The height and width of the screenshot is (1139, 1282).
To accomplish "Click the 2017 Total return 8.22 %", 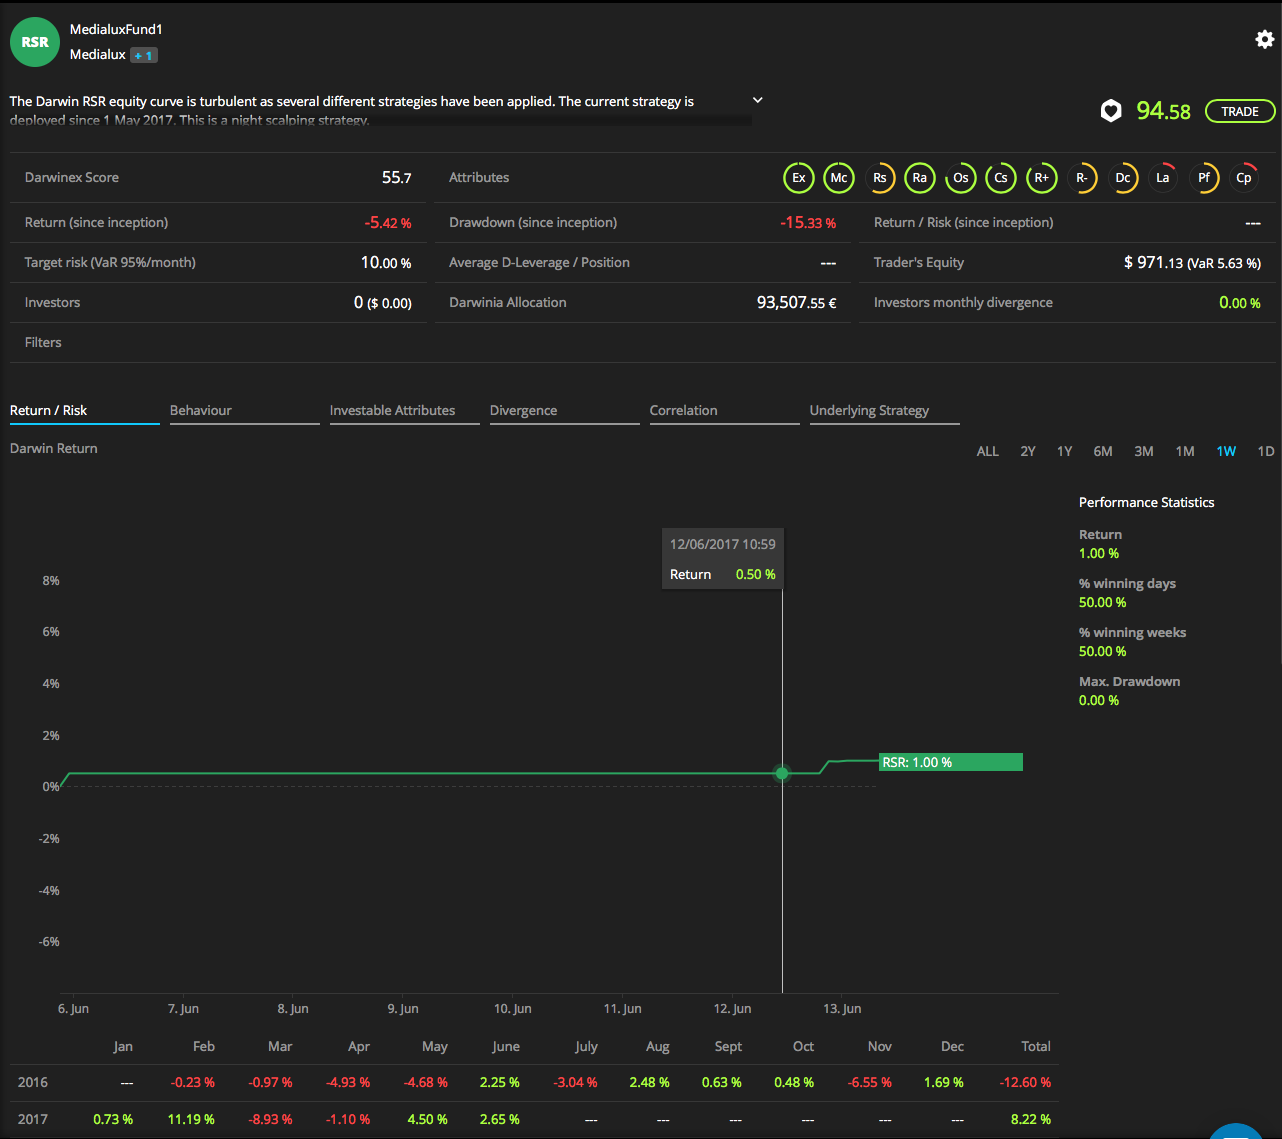I will [1031, 1119].
